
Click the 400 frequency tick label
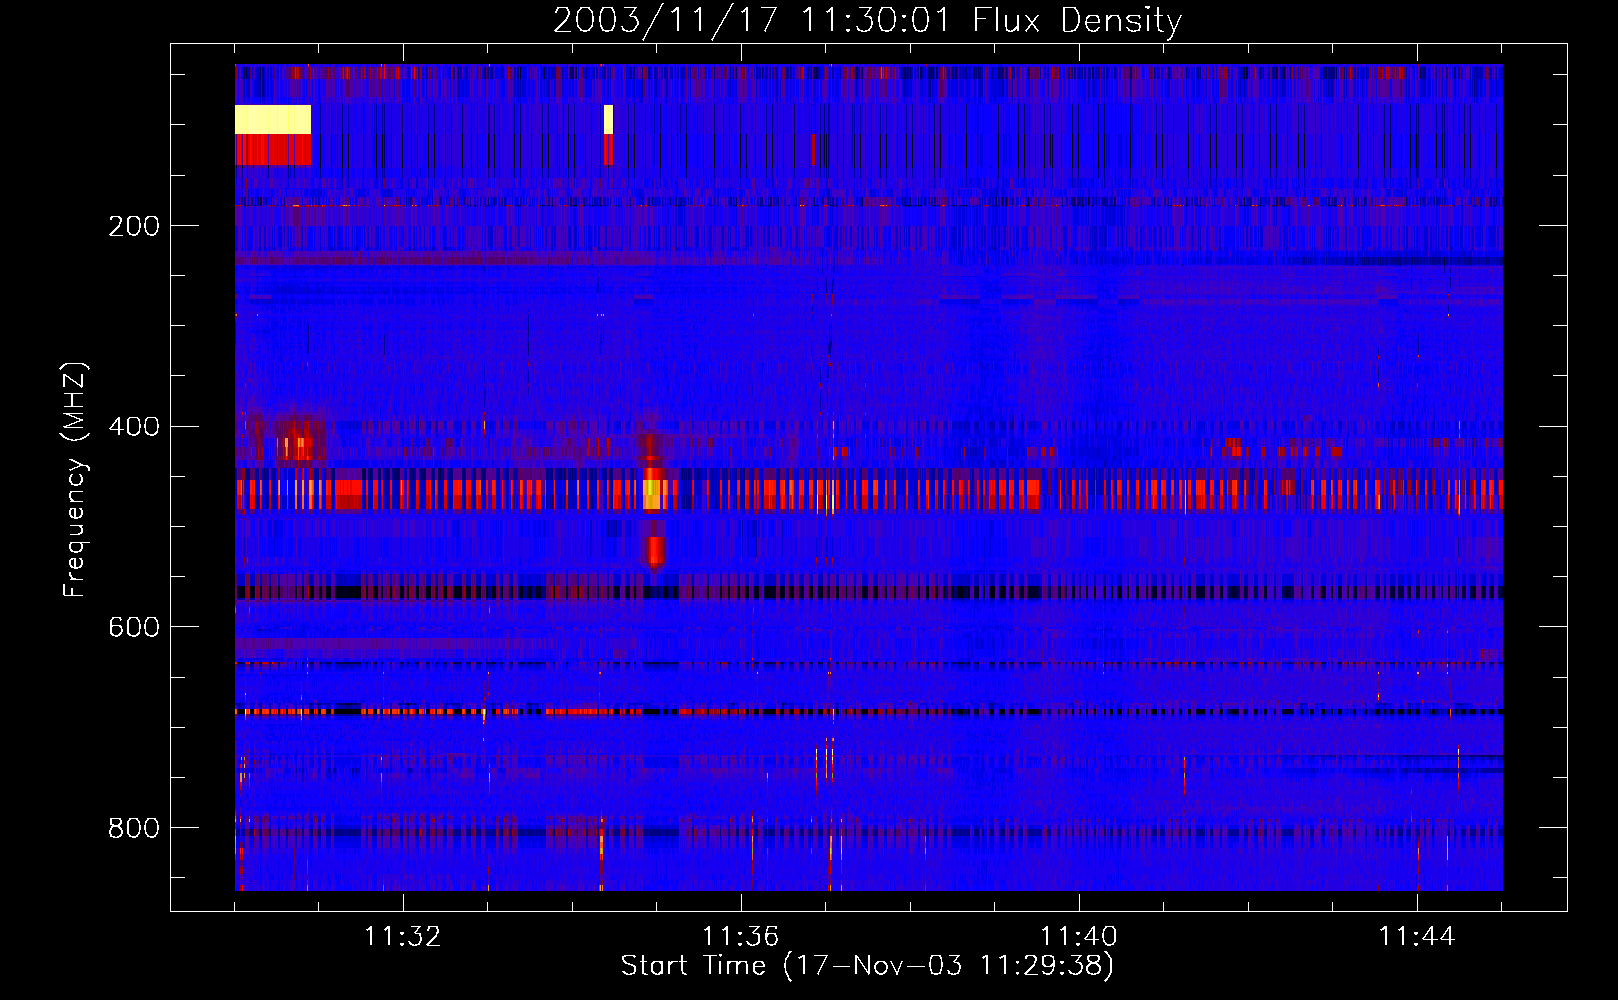point(133,427)
